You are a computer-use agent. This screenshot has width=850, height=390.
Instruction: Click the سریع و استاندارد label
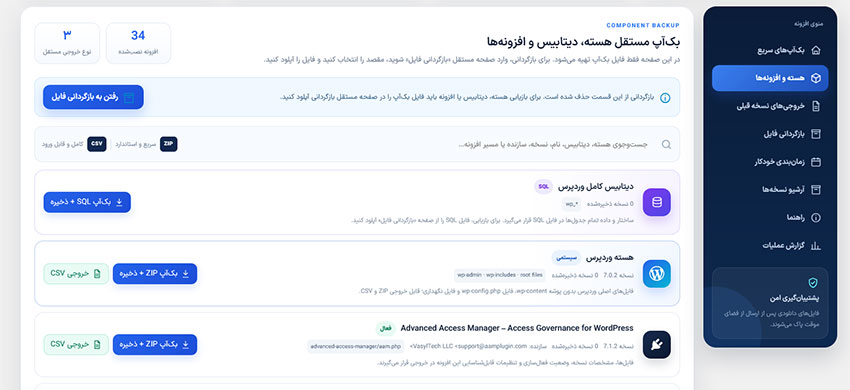(136, 144)
